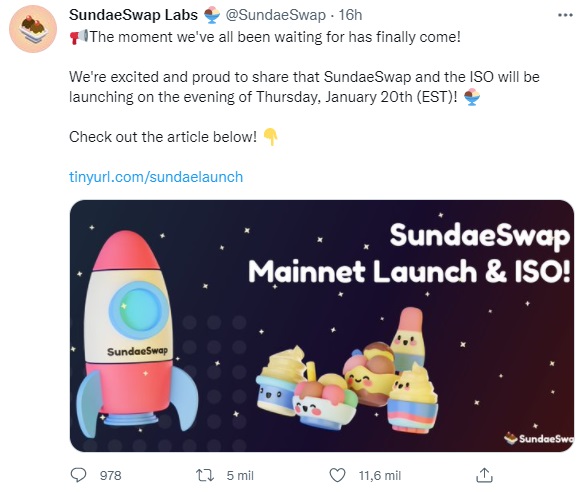
Task: Click the 978 replies count
Action: 110,476
